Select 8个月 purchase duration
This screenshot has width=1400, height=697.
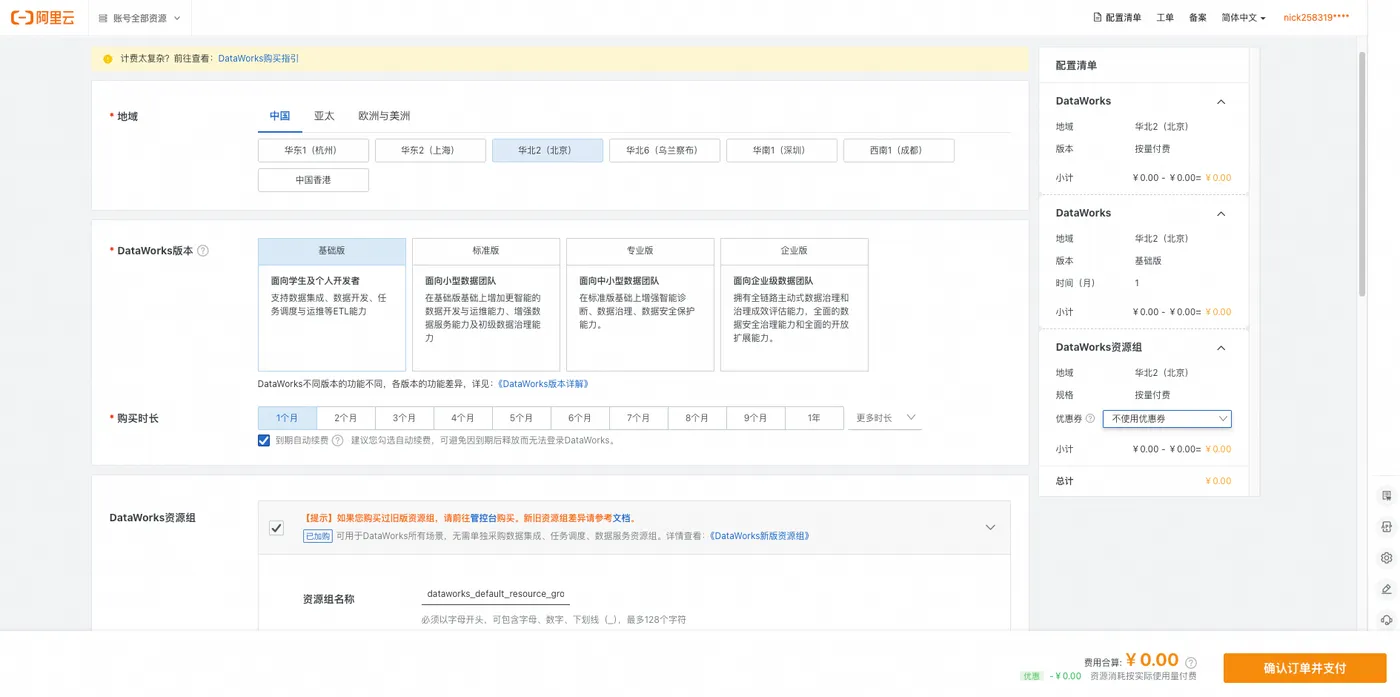pos(697,418)
